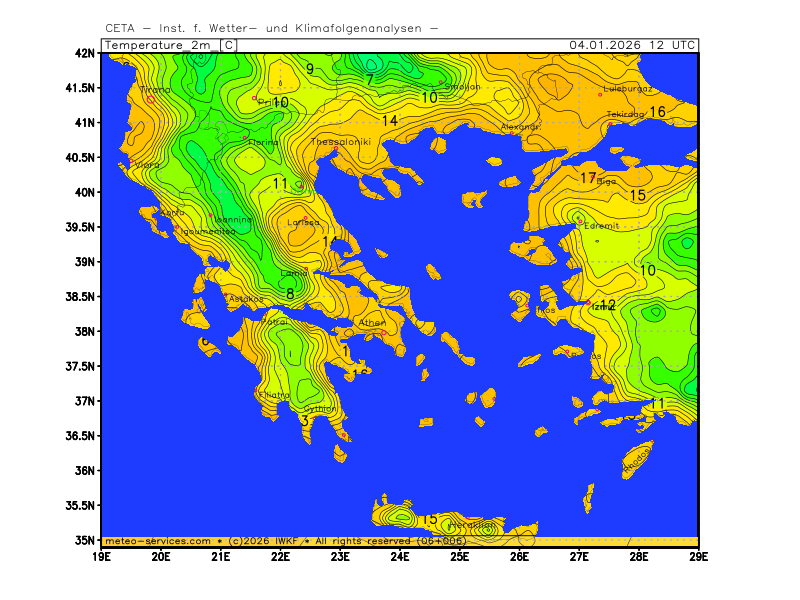
Task: Click the Rhodos island label
Action: pyautogui.click(x=637, y=460)
